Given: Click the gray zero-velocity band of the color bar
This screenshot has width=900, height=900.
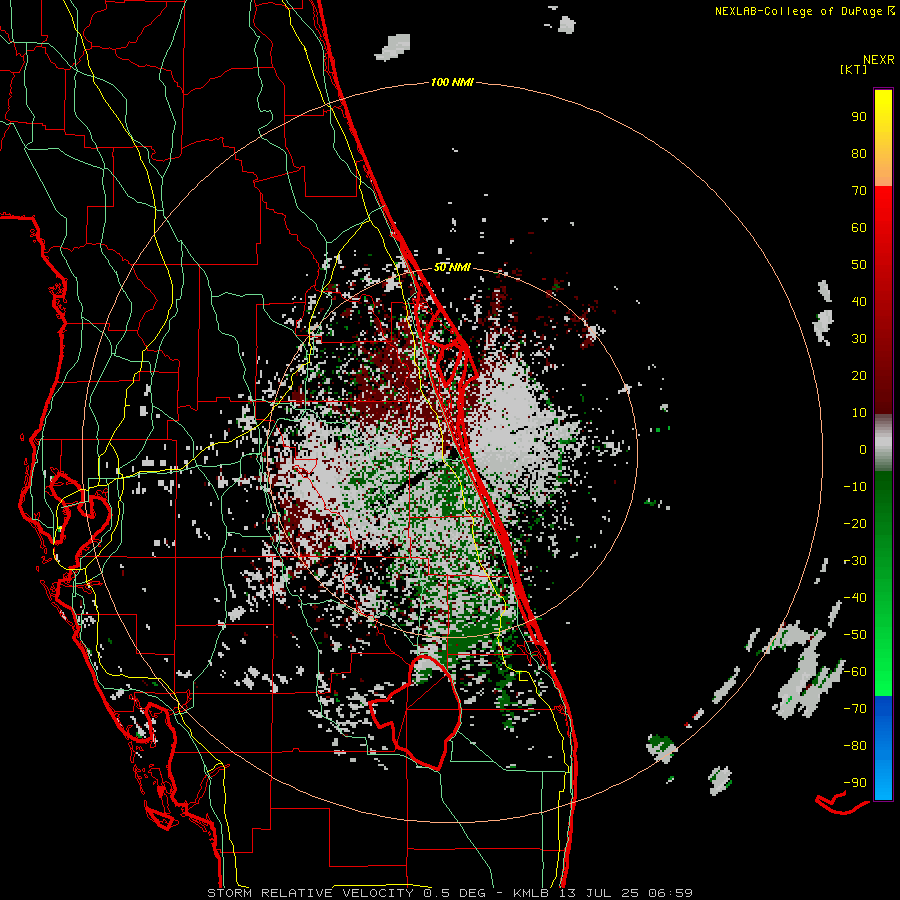Looking at the screenshot, I should pos(883,443).
